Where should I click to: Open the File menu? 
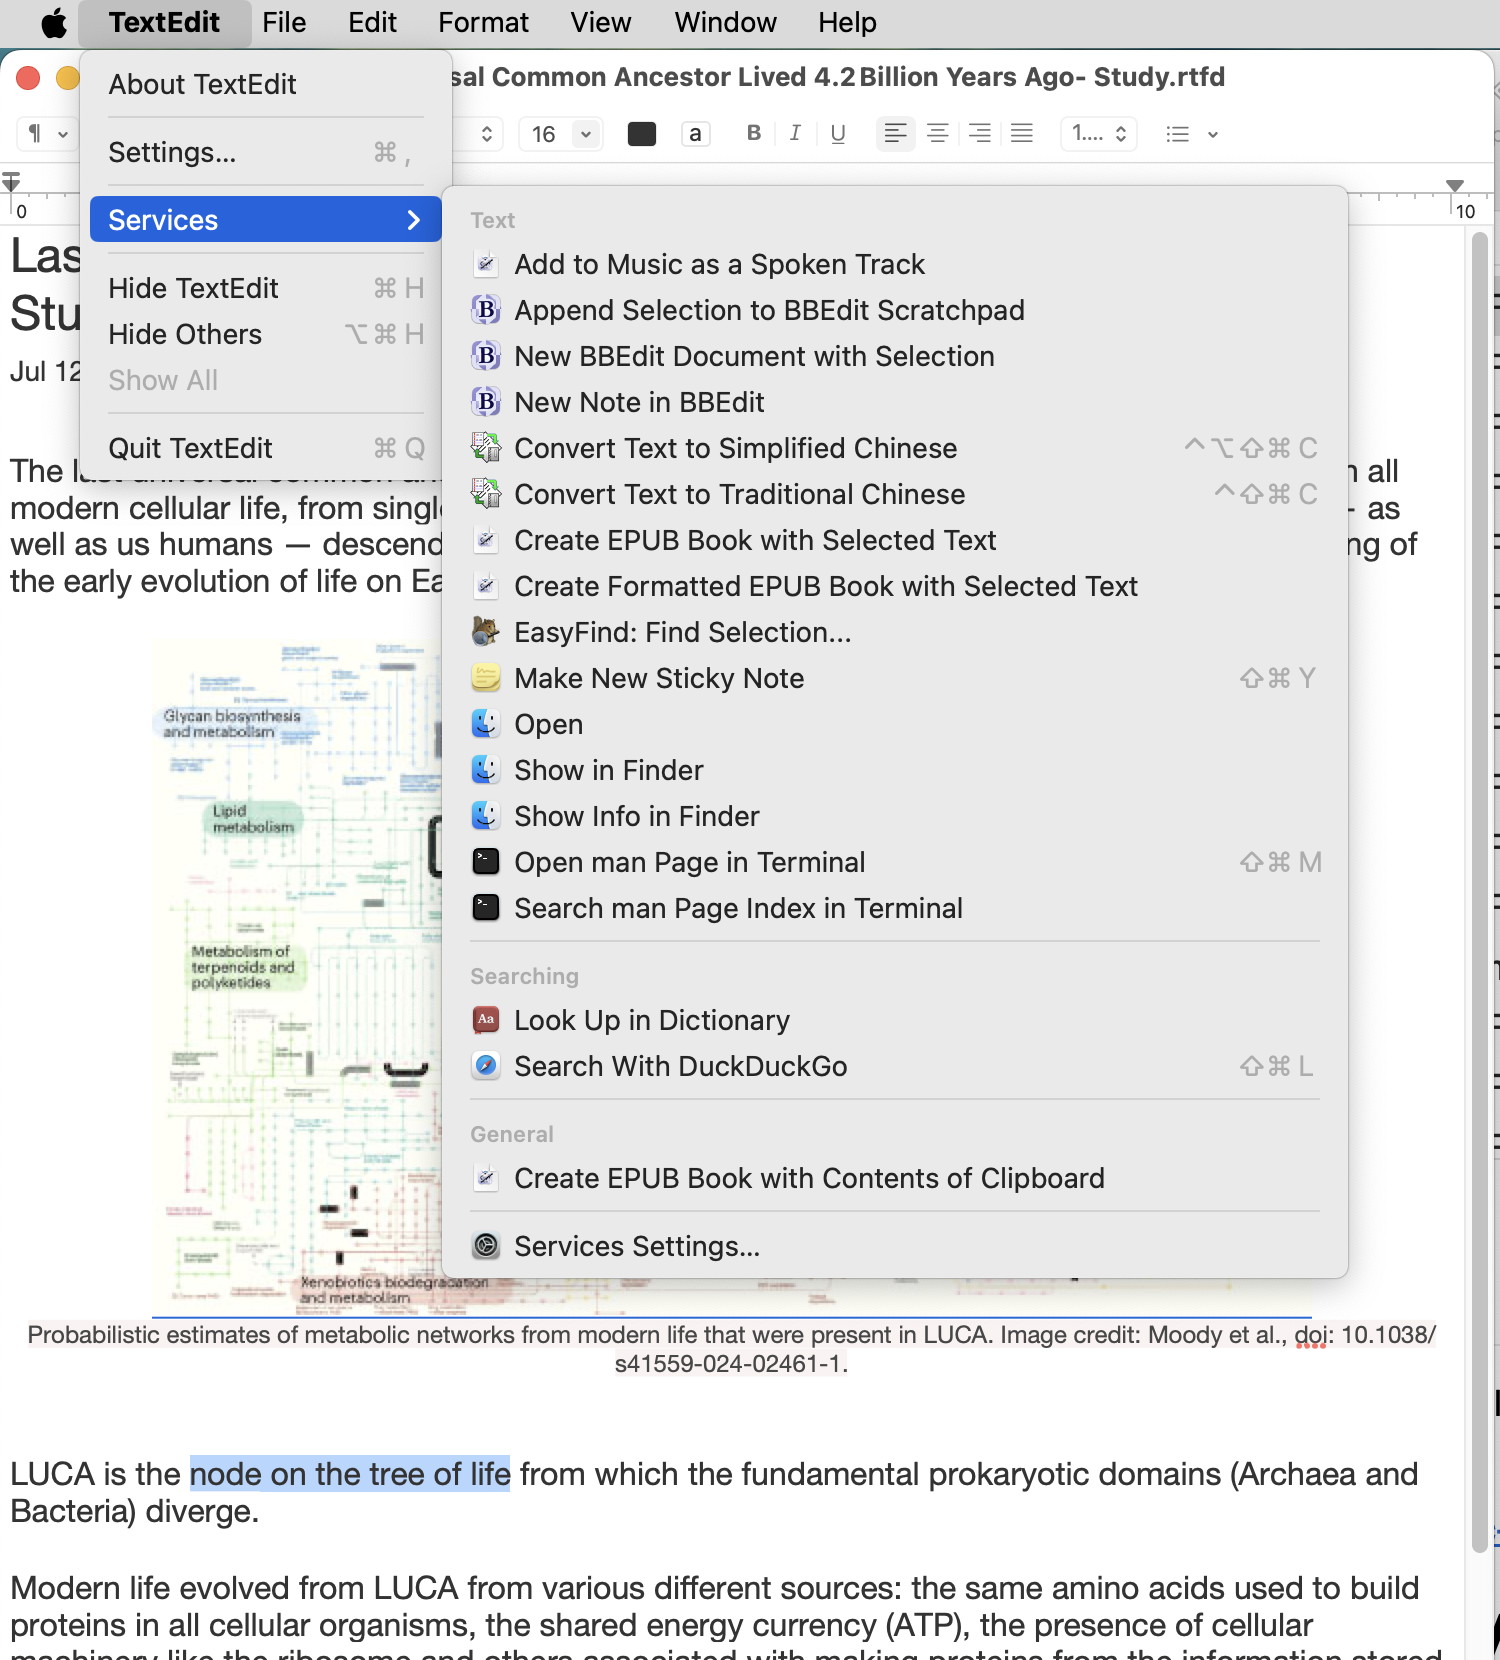284,22
